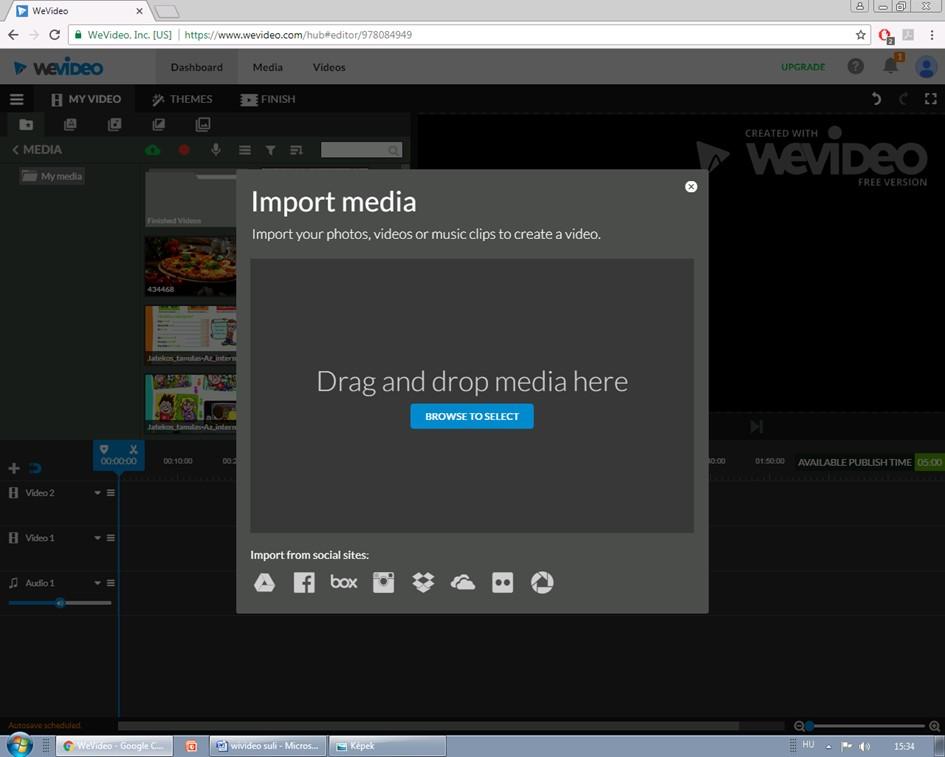Import from Google Drive icon
The image size is (945, 757).
(264, 582)
